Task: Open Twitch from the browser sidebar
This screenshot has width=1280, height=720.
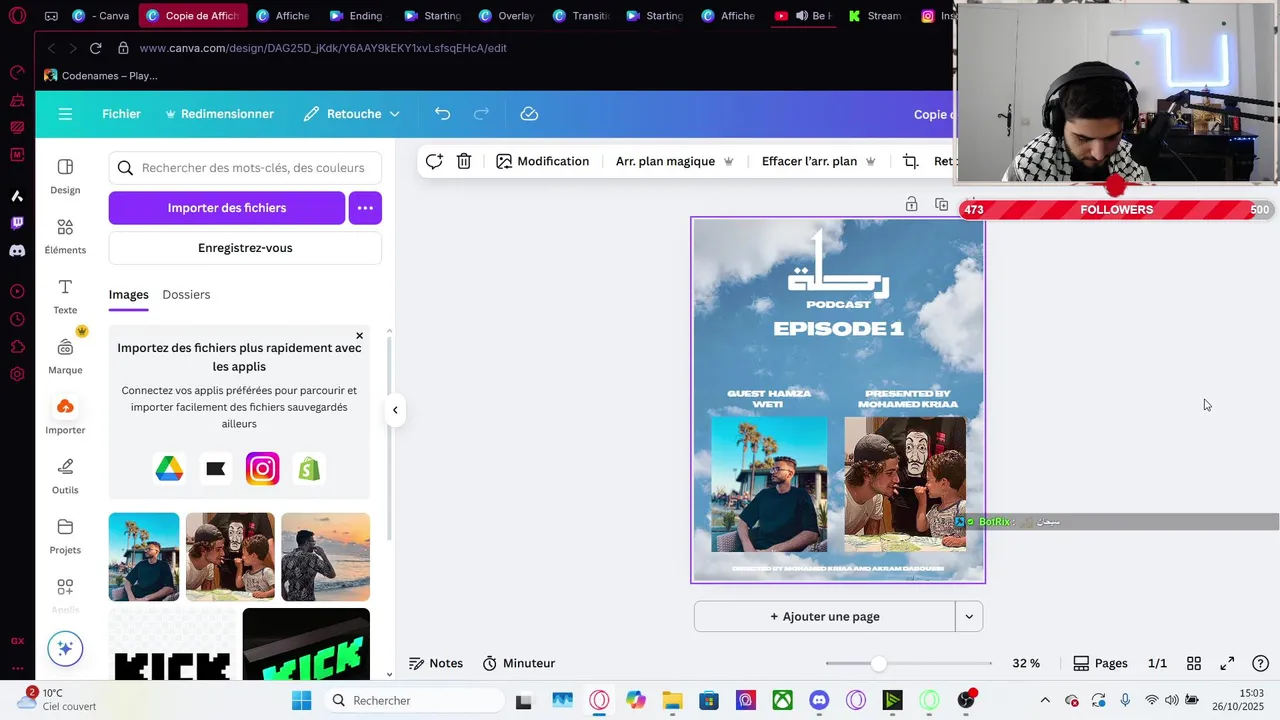Action: 17,223
